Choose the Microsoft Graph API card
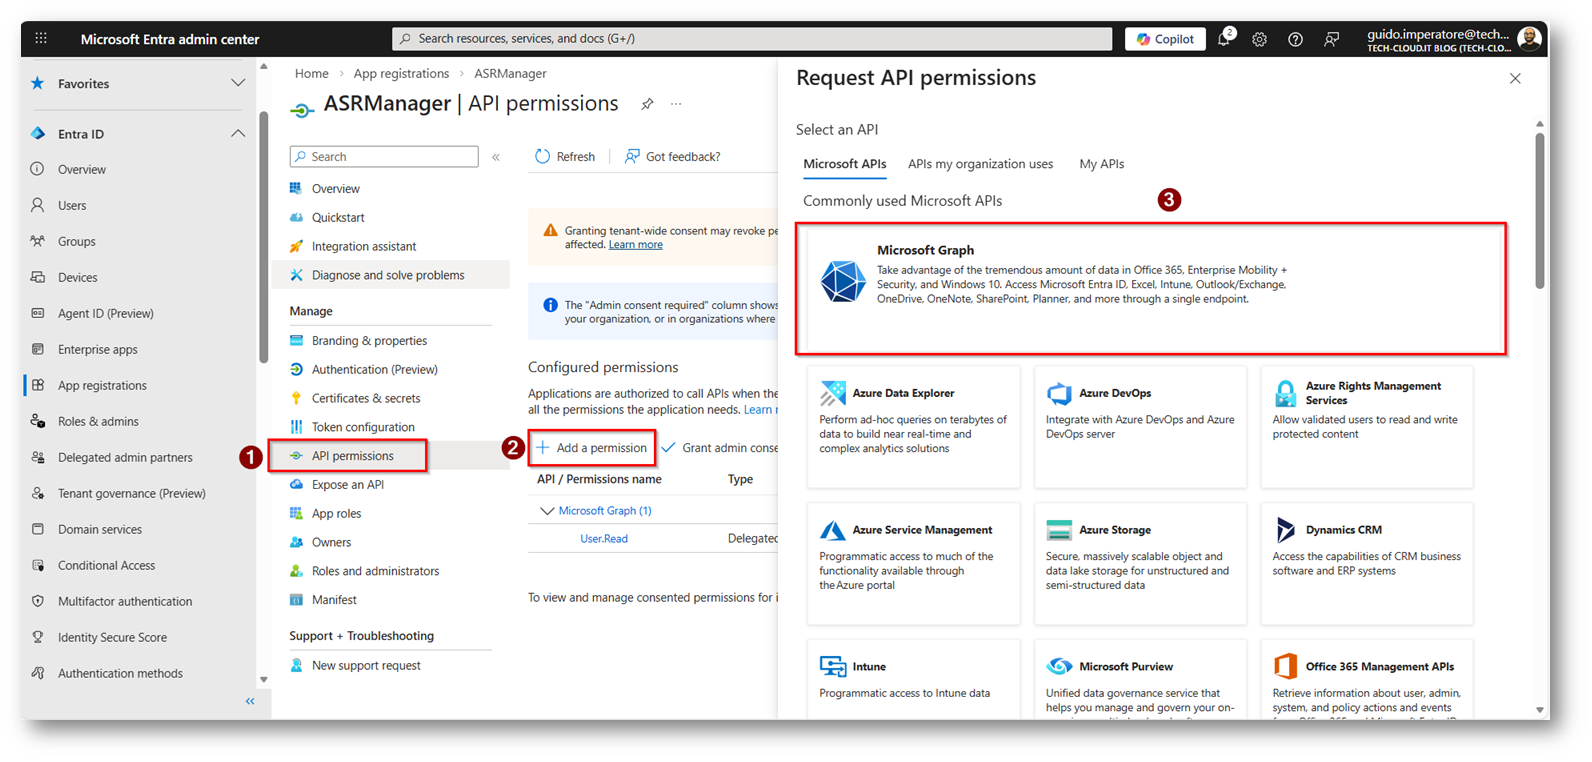This screenshot has height=762, width=1592. 1151,289
